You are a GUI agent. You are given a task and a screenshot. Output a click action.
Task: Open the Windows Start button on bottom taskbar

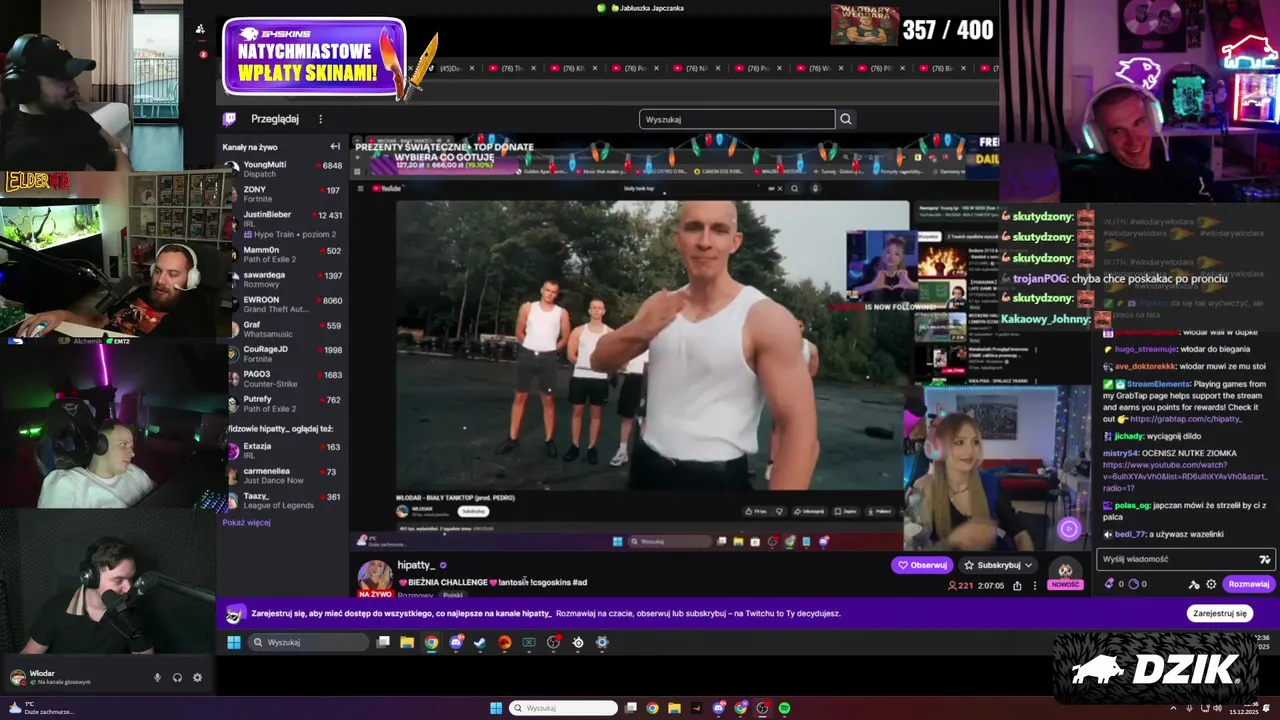pos(496,708)
